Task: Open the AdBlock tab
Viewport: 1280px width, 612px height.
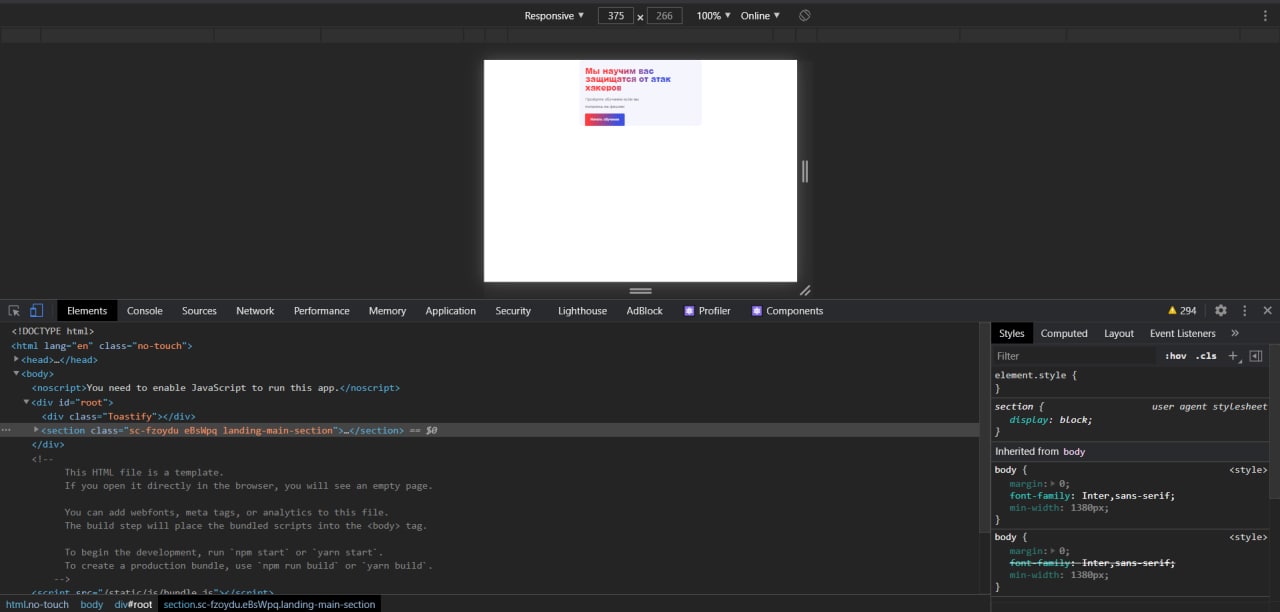Action: [x=645, y=311]
